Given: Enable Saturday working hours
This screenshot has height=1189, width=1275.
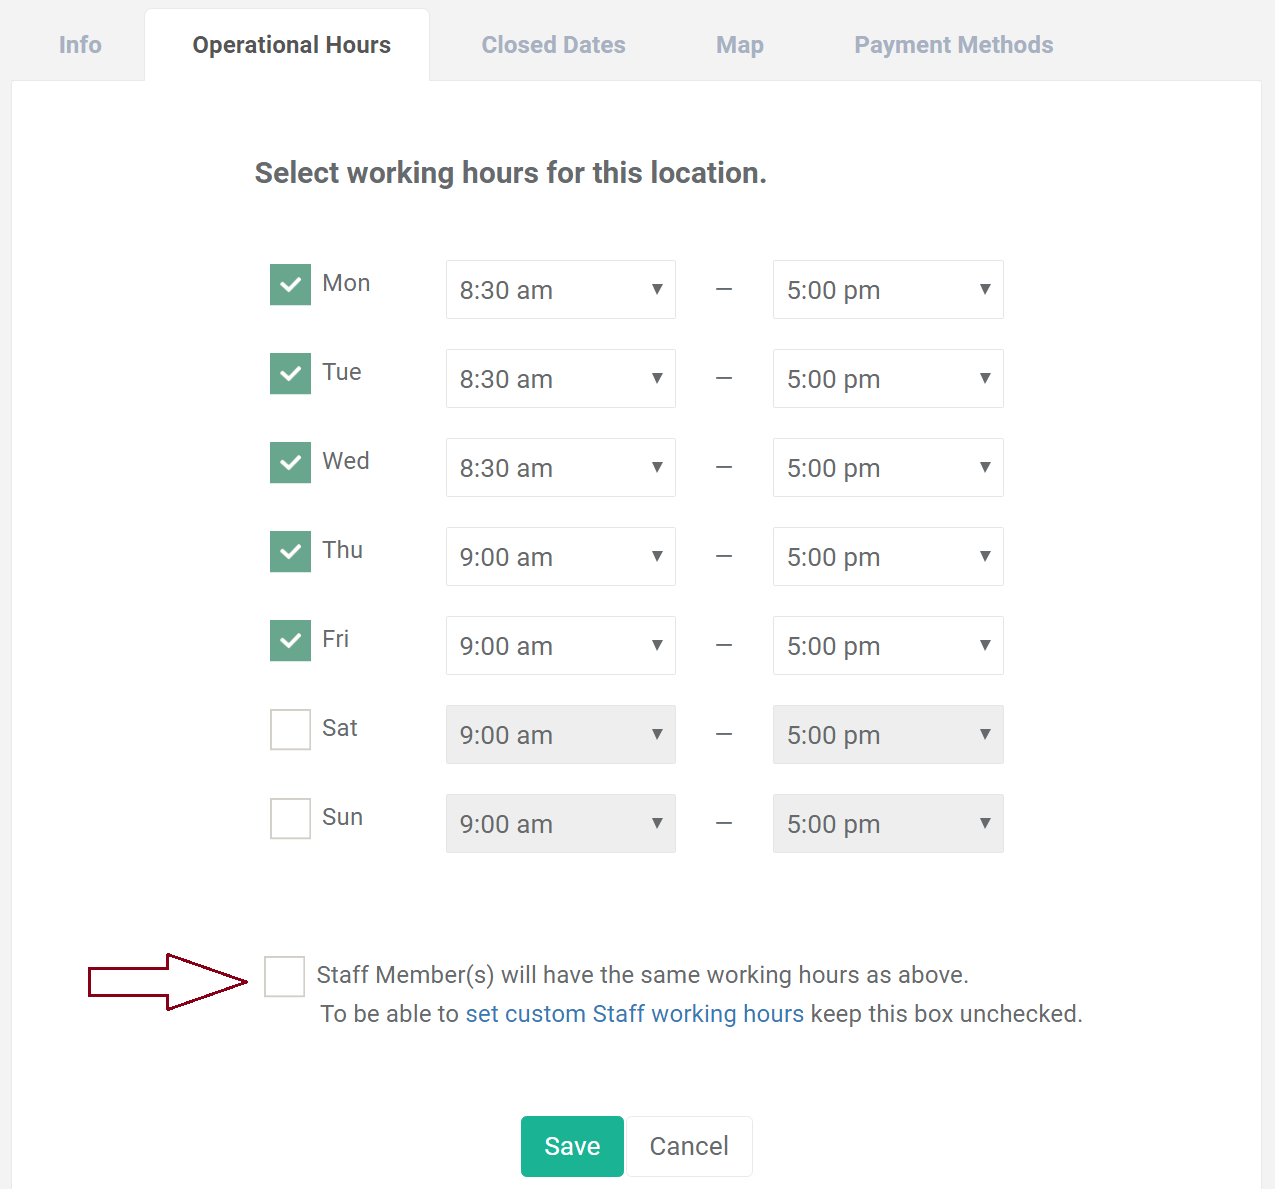Looking at the screenshot, I should (x=289, y=729).
